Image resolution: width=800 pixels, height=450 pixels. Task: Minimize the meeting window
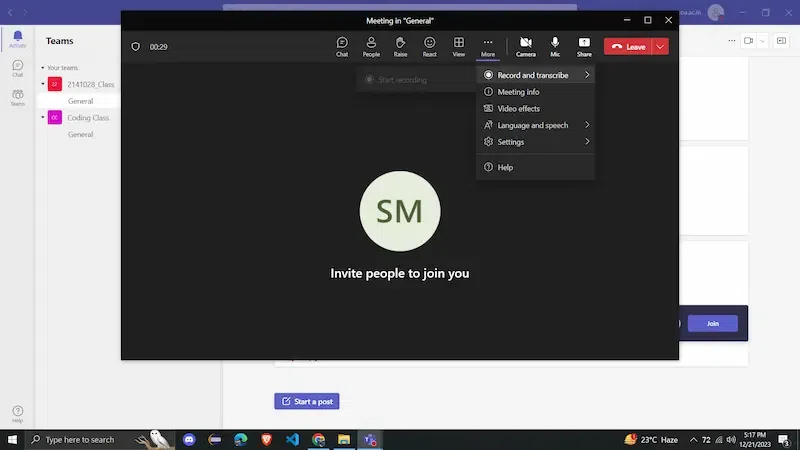click(627, 20)
